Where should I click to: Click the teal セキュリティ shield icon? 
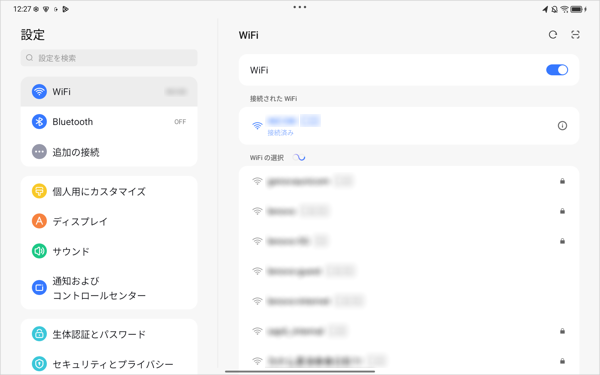pos(39,364)
